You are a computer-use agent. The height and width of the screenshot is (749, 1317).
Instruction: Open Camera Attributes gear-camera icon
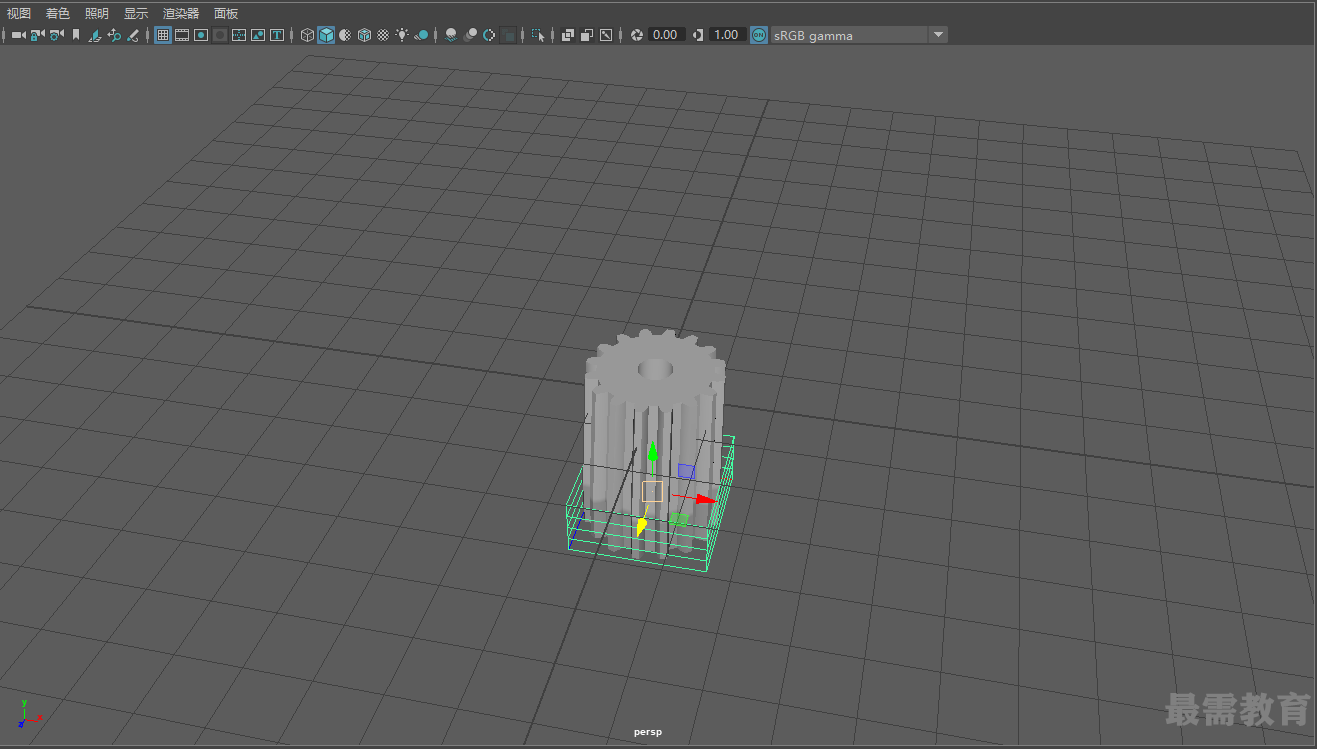[x=56, y=35]
